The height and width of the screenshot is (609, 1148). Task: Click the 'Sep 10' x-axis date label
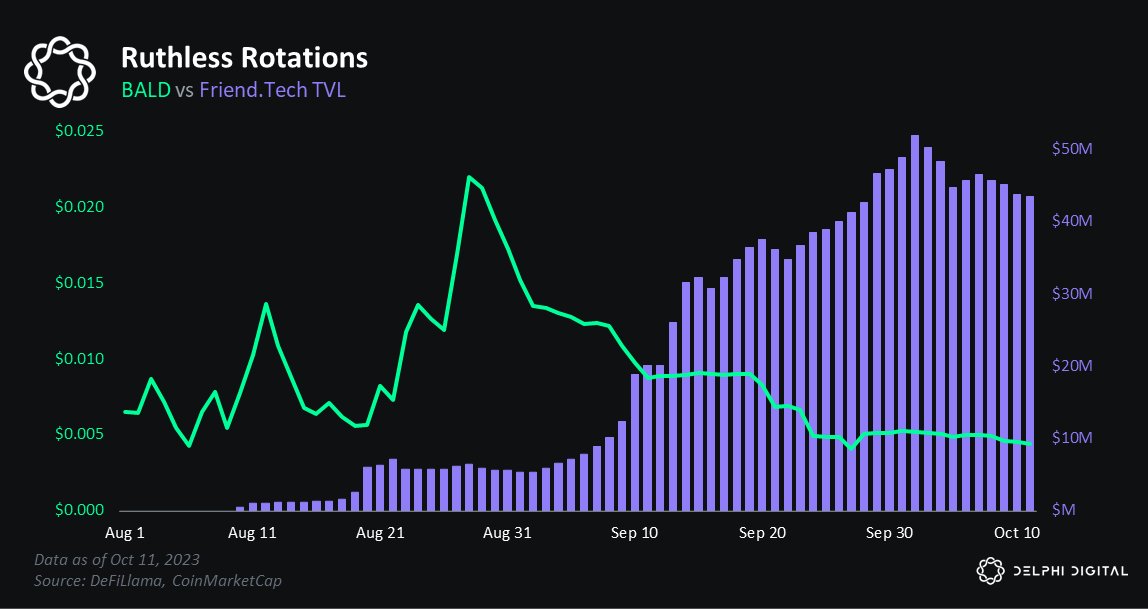pos(635,533)
